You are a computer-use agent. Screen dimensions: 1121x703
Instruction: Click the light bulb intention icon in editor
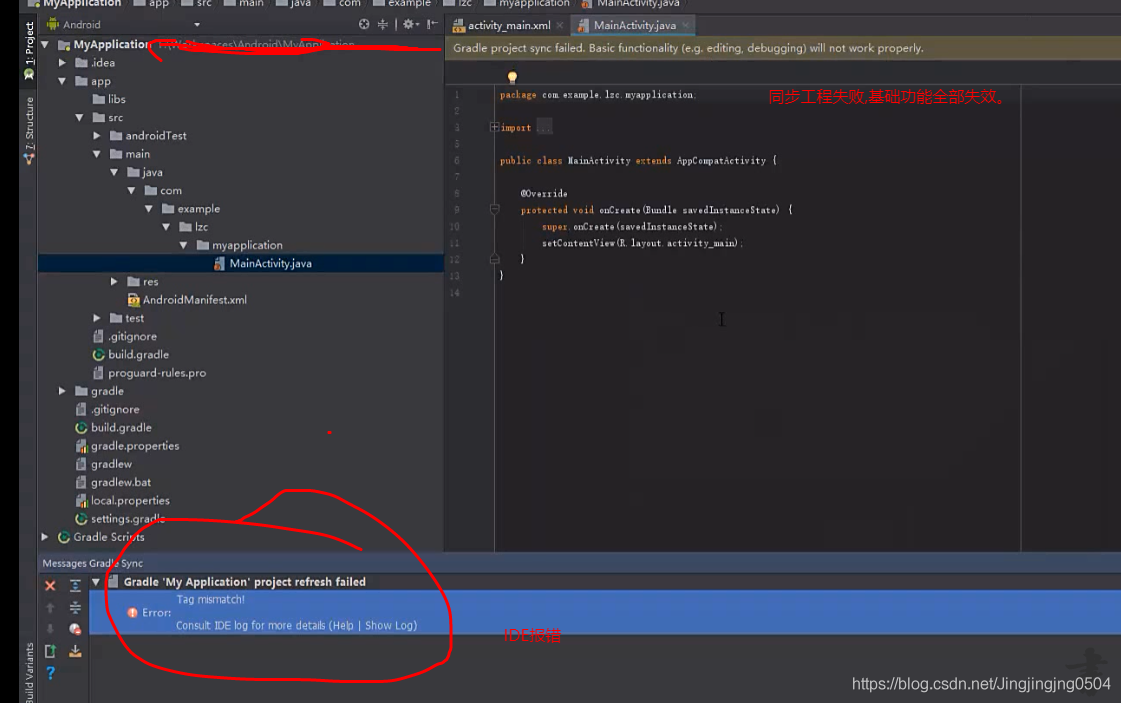coord(512,77)
